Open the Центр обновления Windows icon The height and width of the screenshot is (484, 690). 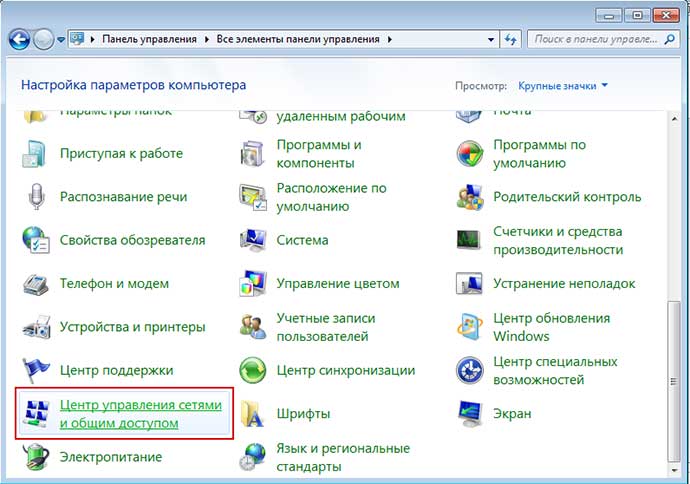[x=469, y=327]
